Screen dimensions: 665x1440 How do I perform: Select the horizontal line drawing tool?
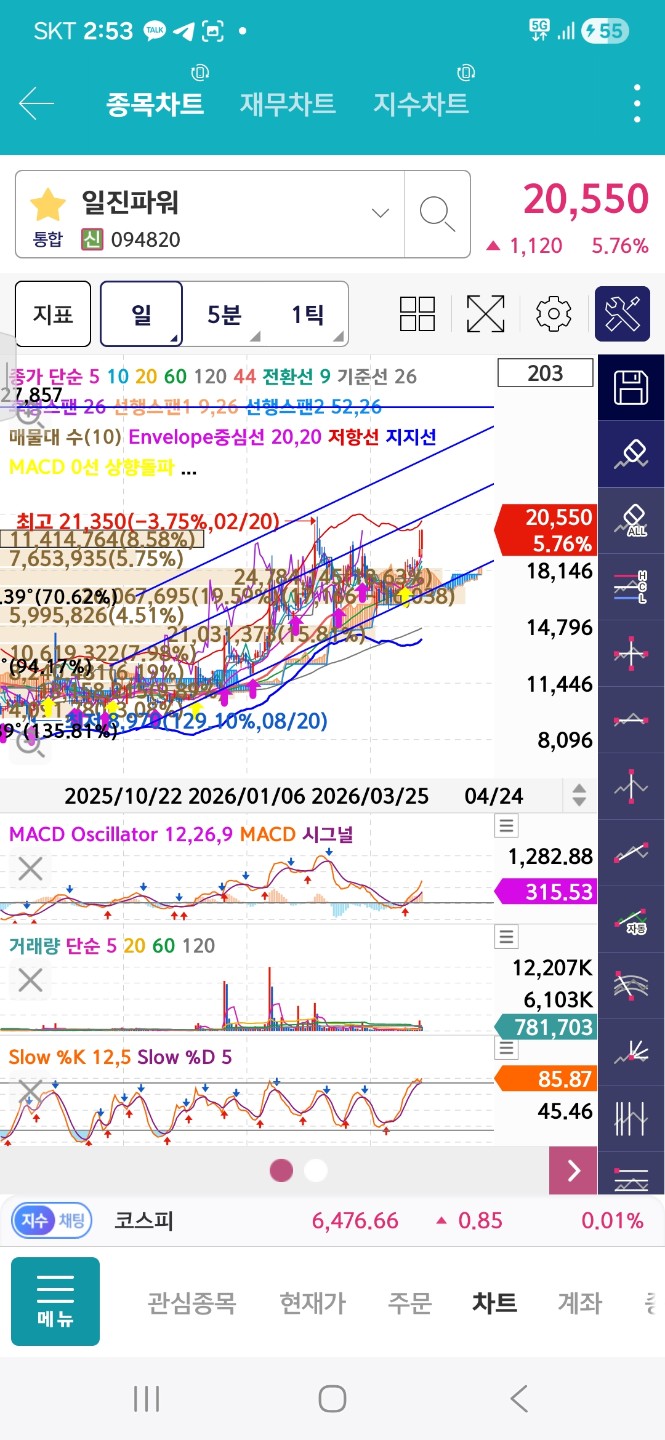631,718
